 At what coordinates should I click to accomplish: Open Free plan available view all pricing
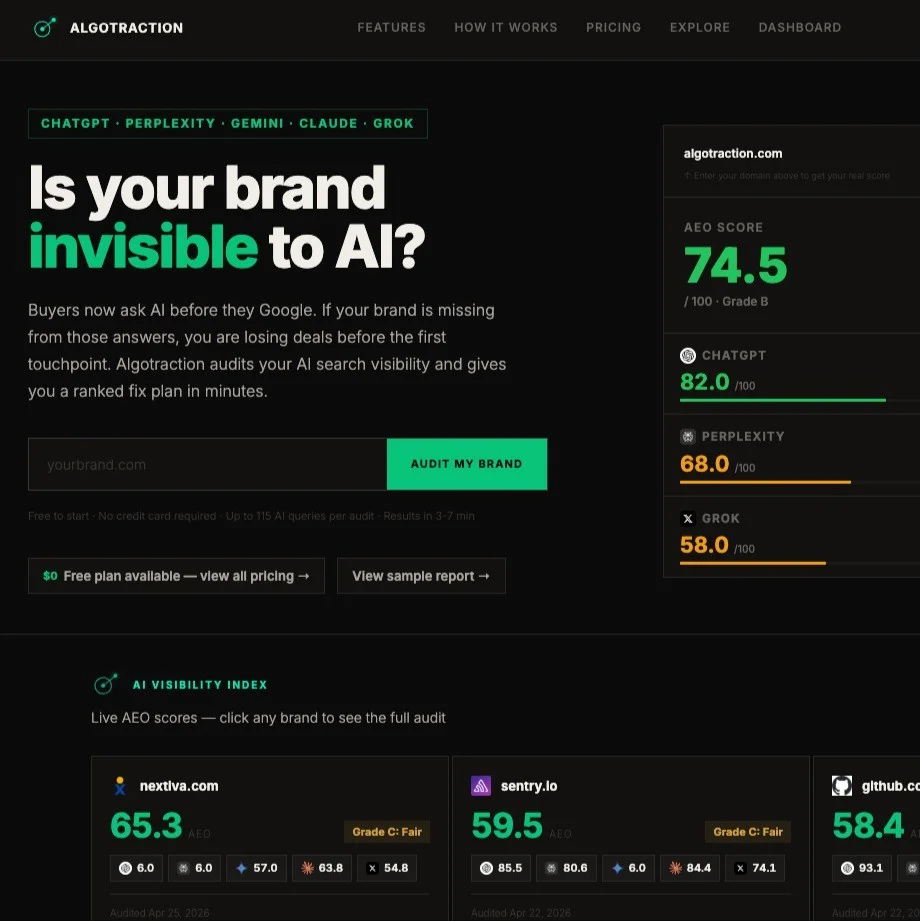point(176,576)
